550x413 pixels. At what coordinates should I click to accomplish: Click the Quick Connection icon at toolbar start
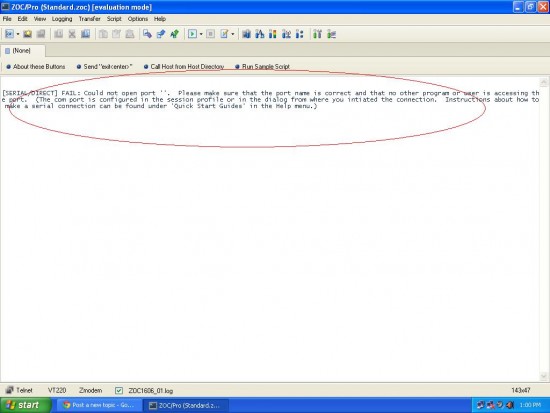(9, 34)
